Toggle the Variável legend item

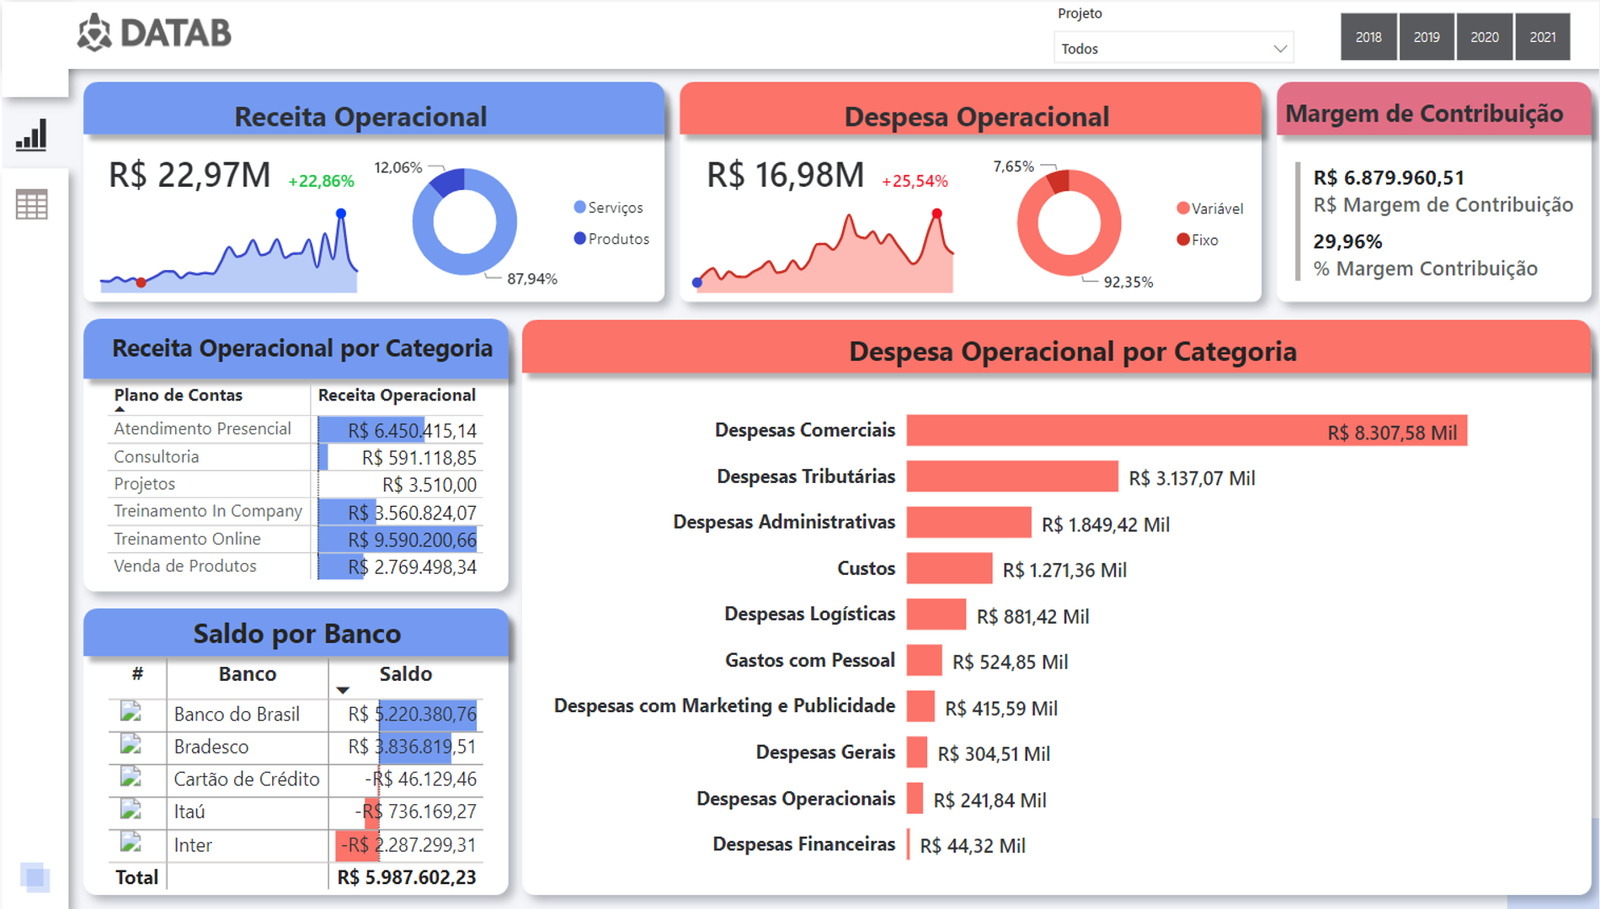tap(1210, 209)
